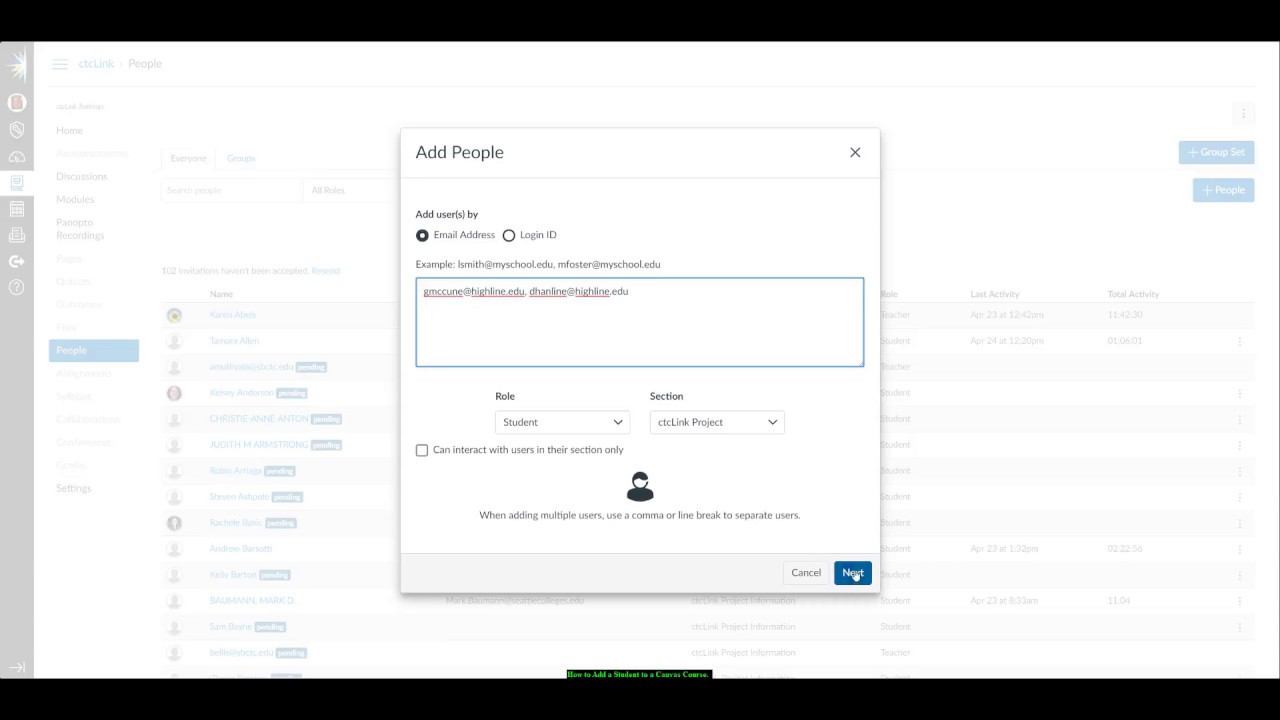Open the Role dropdown showing Student

(562, 422)
